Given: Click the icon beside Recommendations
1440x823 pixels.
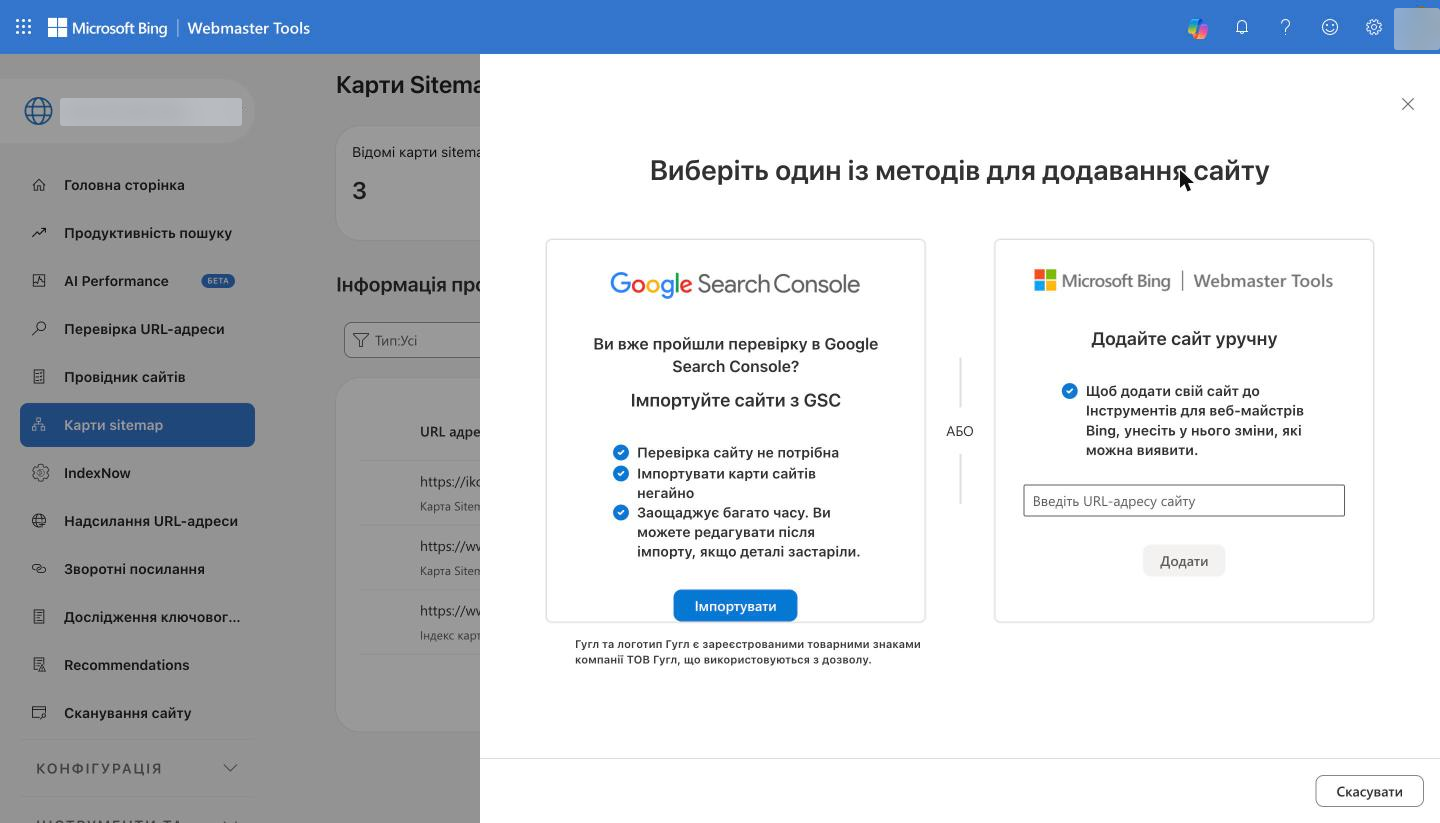Looking at the screenshot, I should pyautogui.click(x=39, y=664).
